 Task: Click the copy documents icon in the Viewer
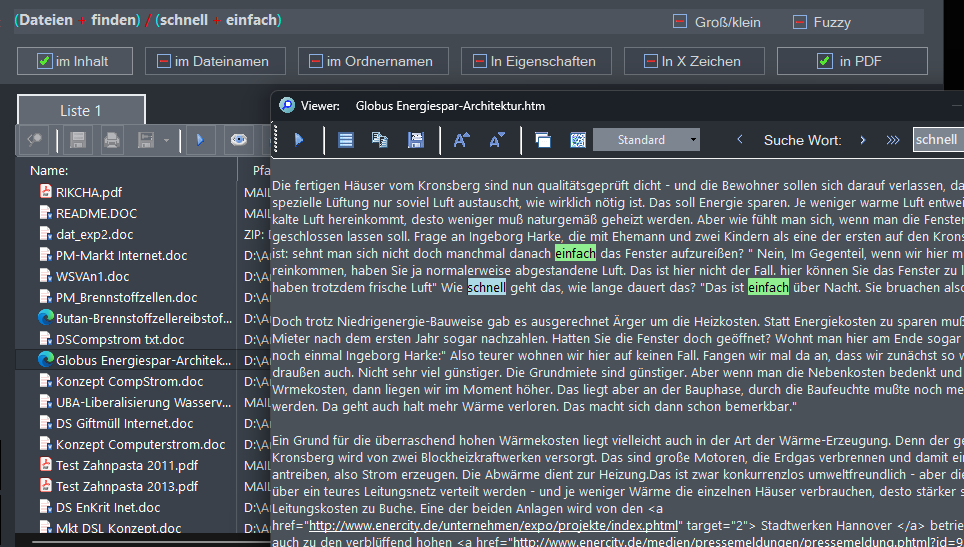click(x=379, y=140)
